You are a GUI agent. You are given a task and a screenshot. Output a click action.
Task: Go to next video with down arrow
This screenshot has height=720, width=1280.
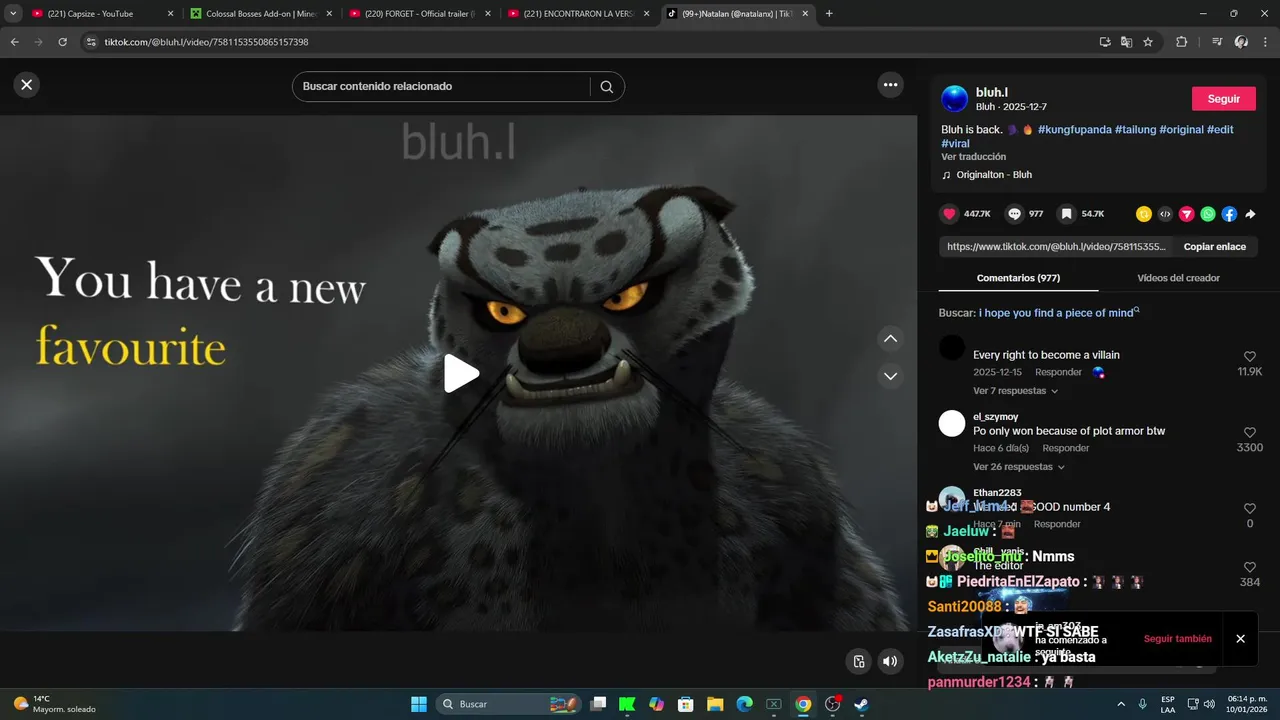890,376
